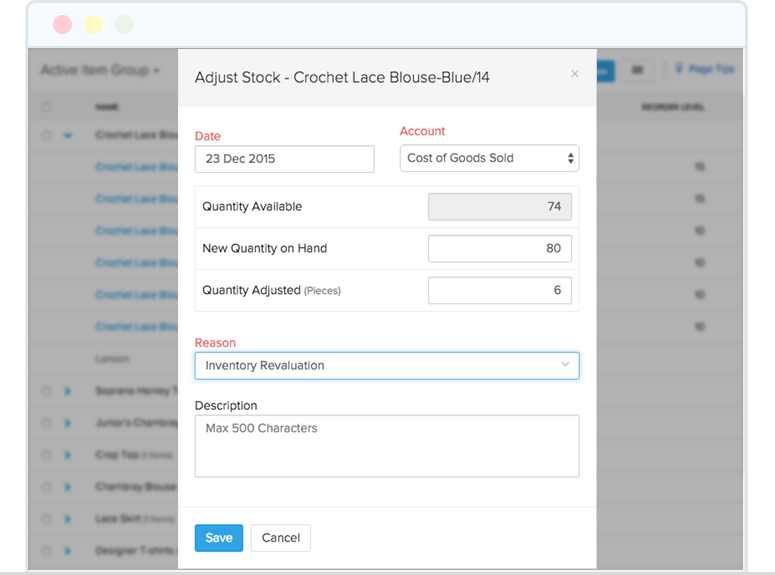775x575 pixels.
Task: Click the New Quantity on Hand field
Action: (500, 248)
